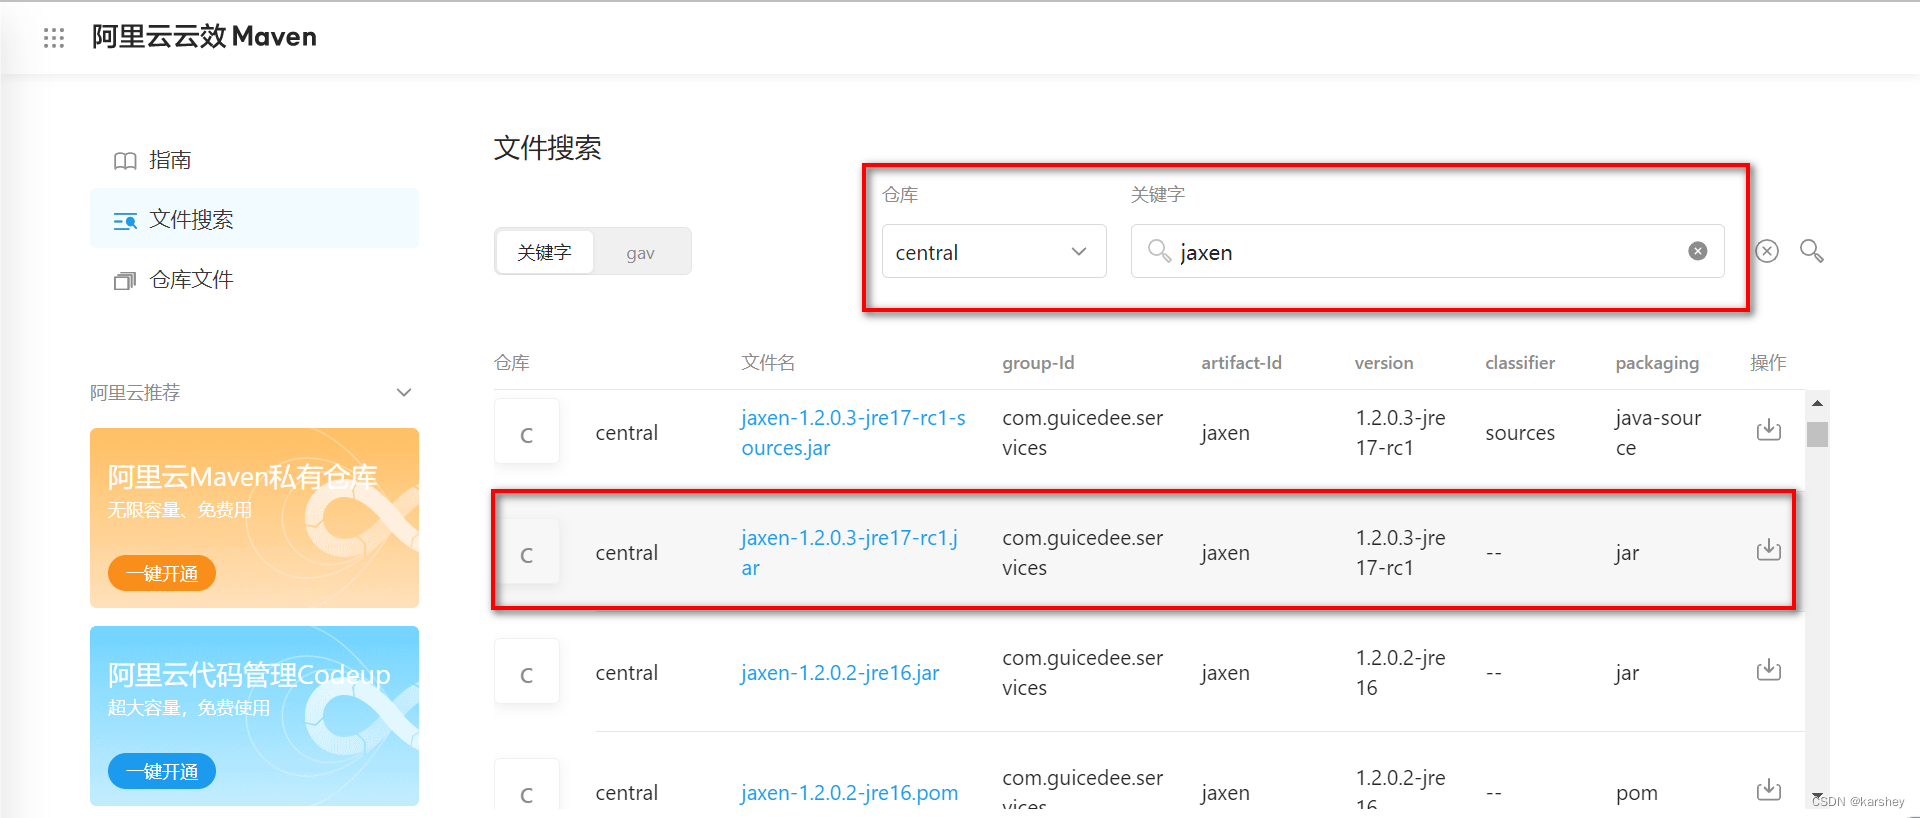Click the C badge of the jre16.pom row
The image size is (1920, 818).
(x=527, y=786)
